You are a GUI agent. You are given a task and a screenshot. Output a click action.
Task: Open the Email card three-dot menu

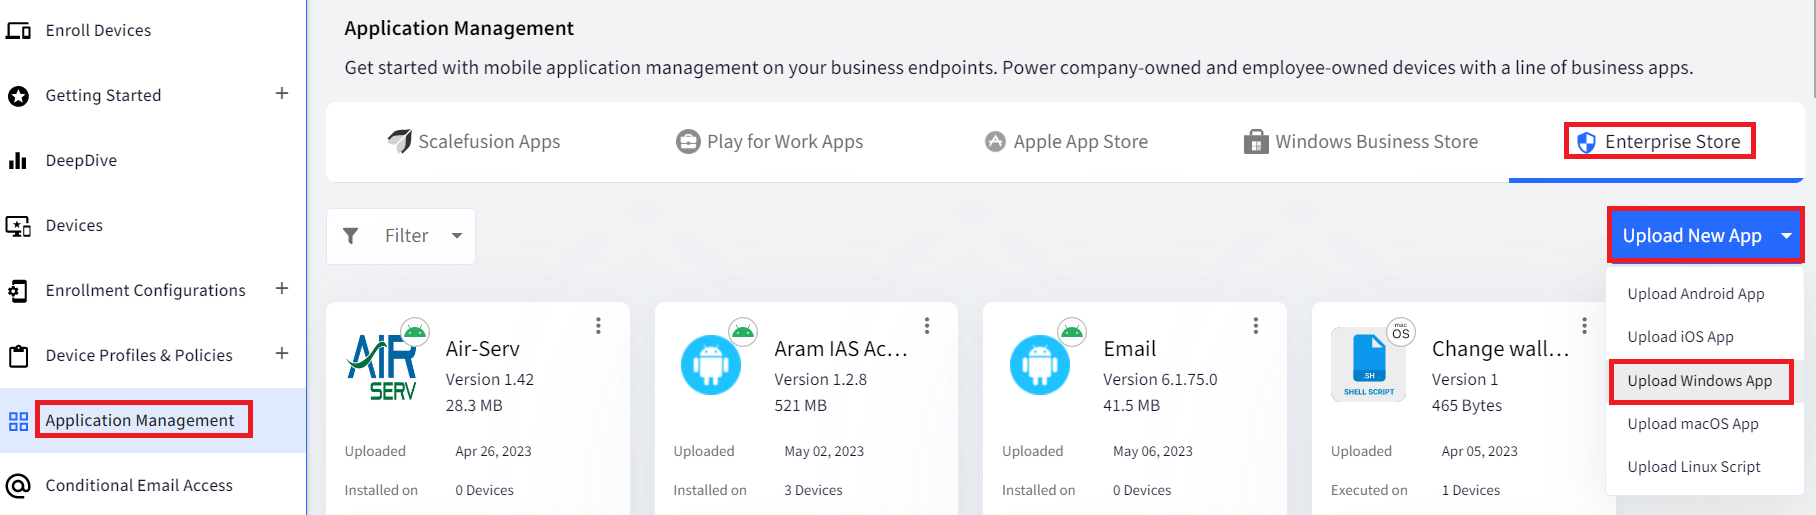1255,326
